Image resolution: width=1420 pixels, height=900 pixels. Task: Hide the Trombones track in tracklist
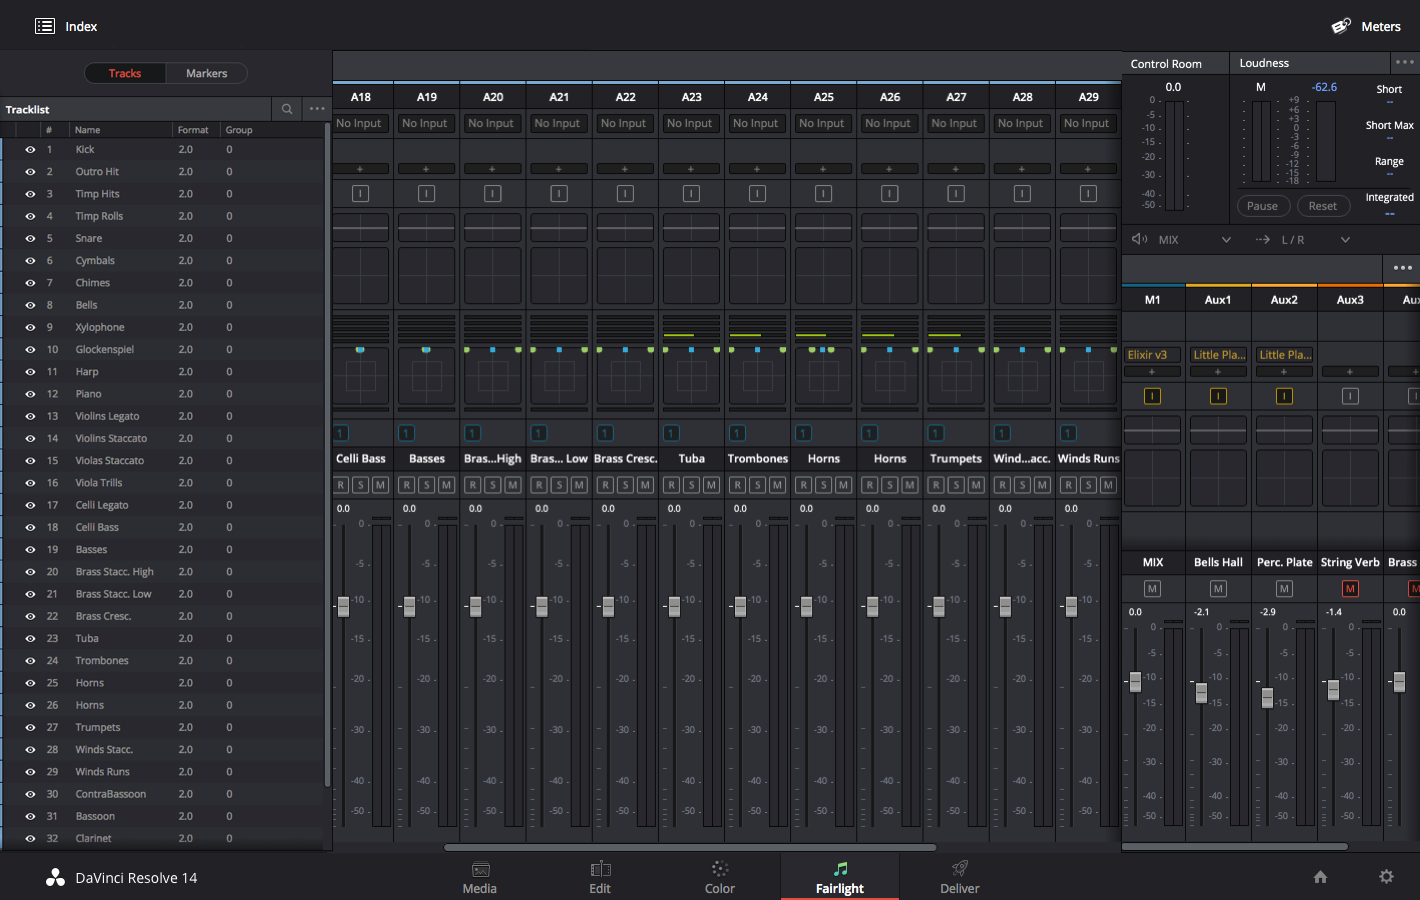(30, 661)
